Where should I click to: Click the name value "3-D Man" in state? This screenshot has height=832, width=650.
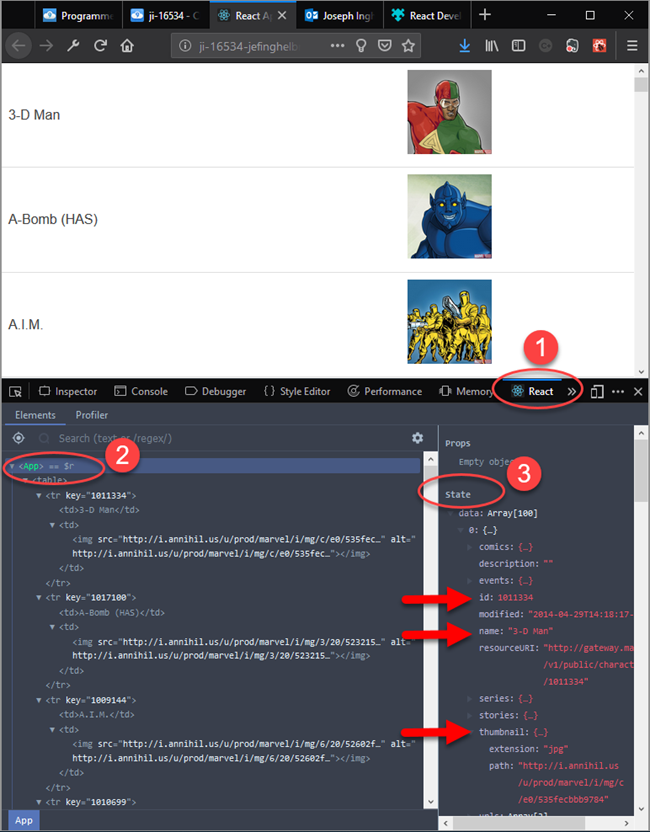(531, 631)
